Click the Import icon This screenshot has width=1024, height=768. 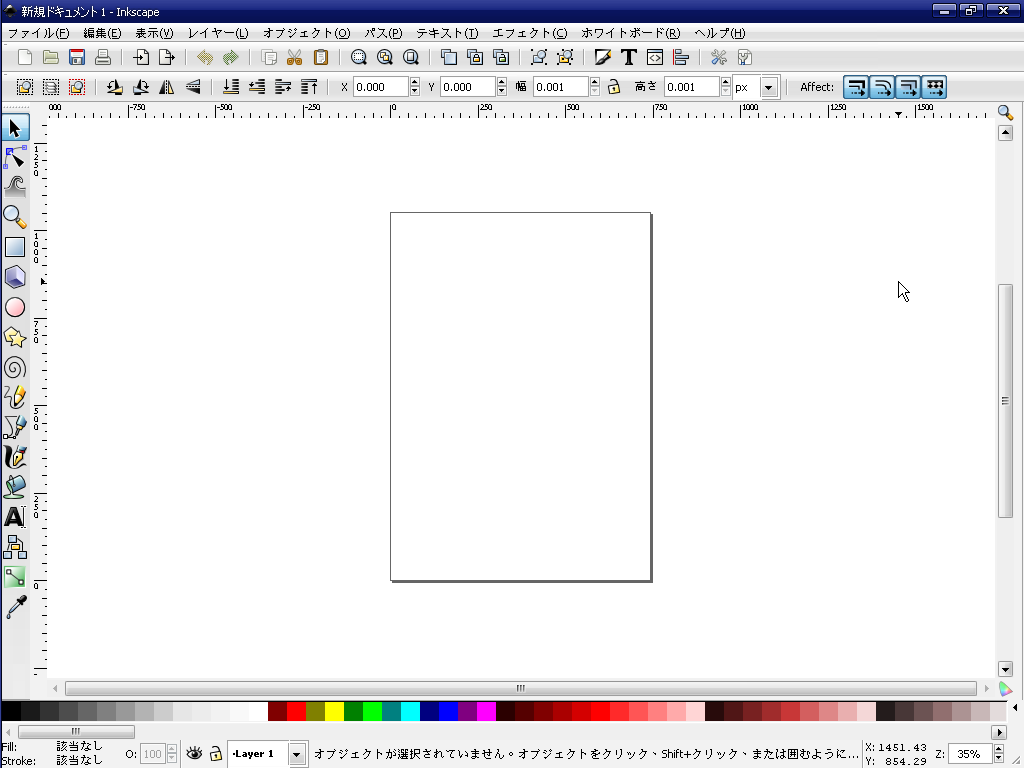(141, 57)
